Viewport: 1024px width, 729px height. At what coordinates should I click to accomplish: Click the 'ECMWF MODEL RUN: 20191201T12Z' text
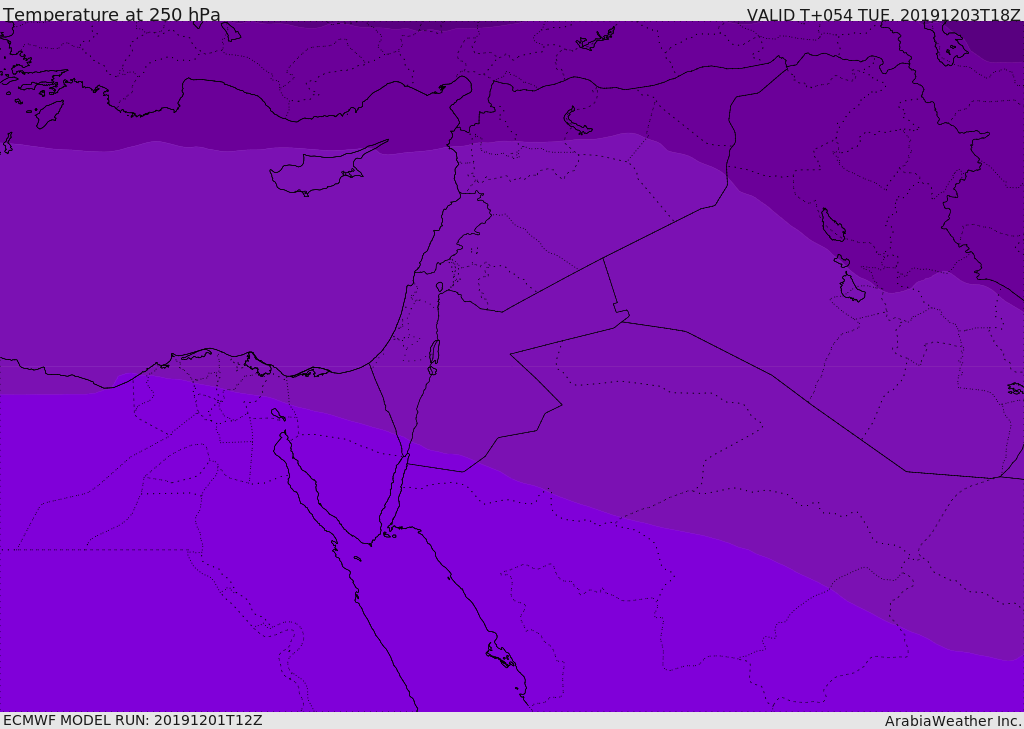[133, 720]
